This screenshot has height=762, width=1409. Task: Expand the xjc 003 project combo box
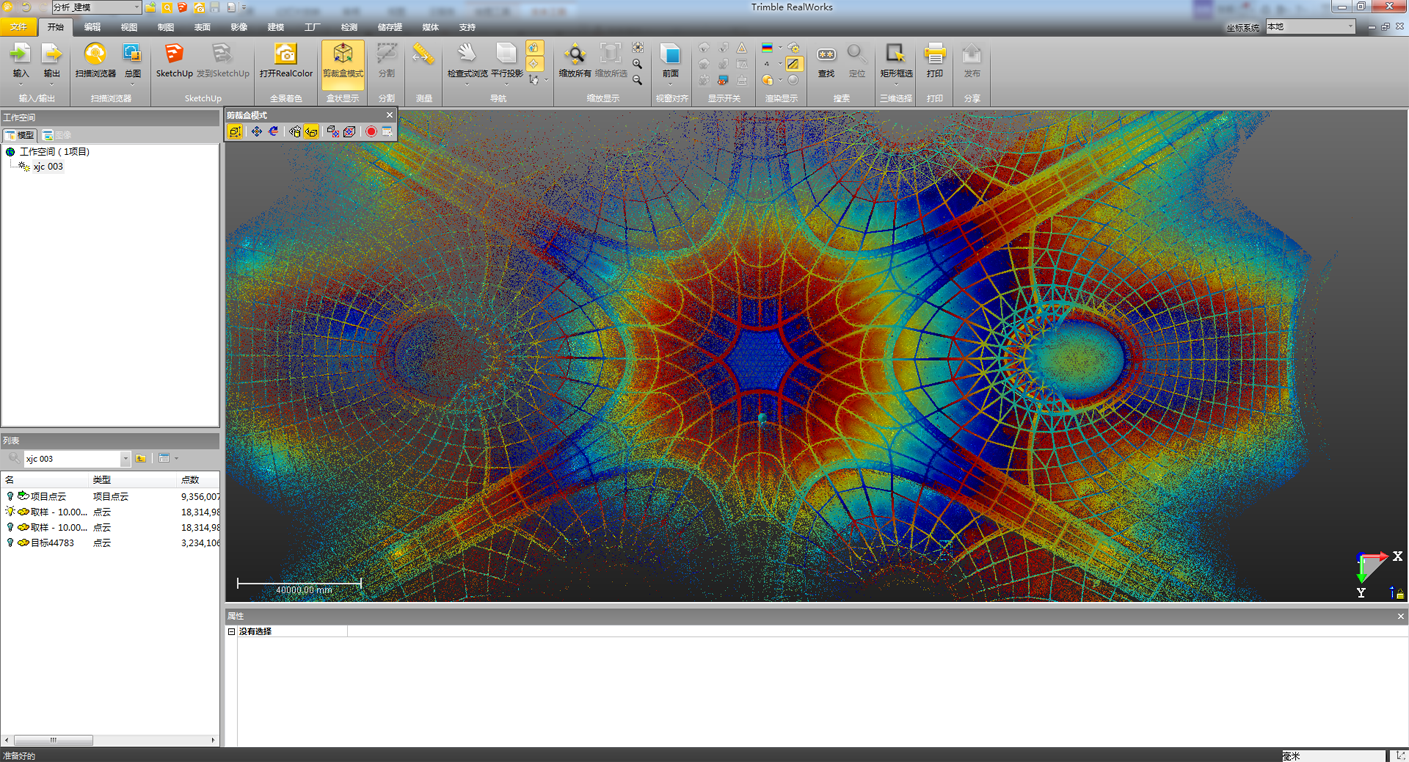click(x=125, y=459)
